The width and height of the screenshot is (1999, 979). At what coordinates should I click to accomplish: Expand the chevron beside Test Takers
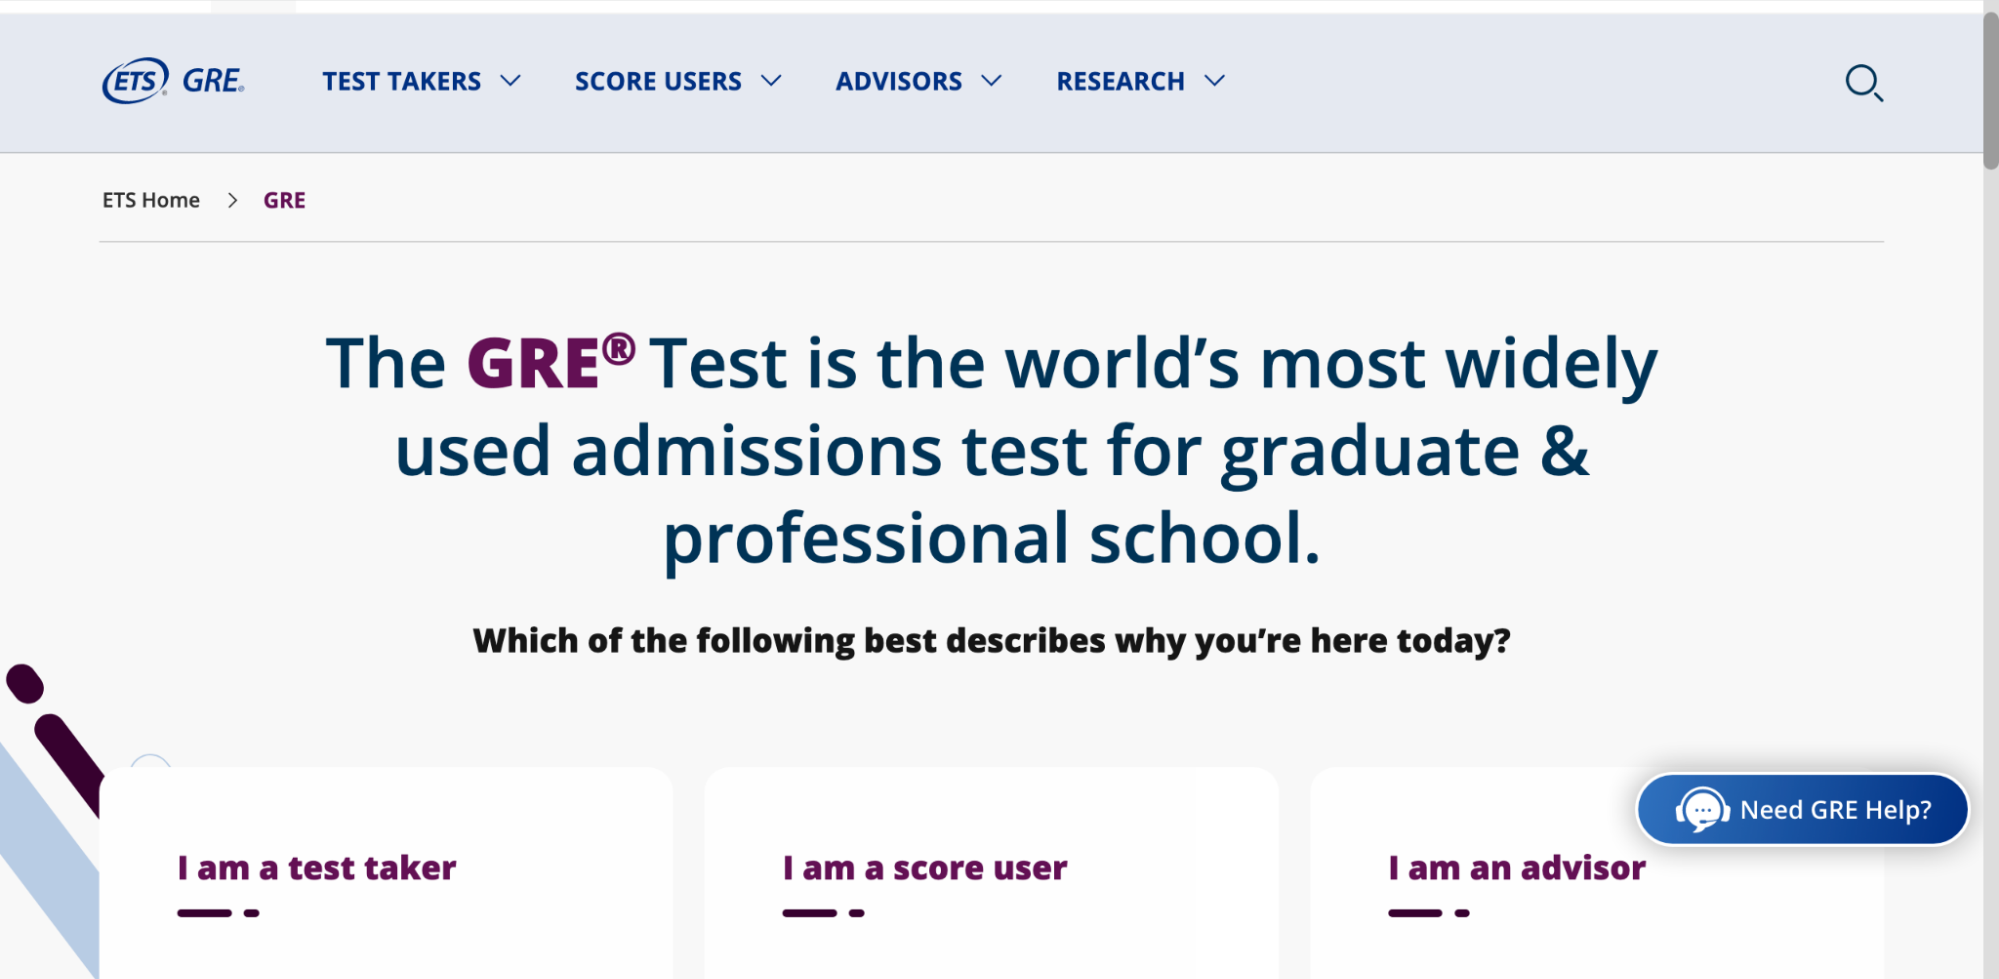point(511,81)
